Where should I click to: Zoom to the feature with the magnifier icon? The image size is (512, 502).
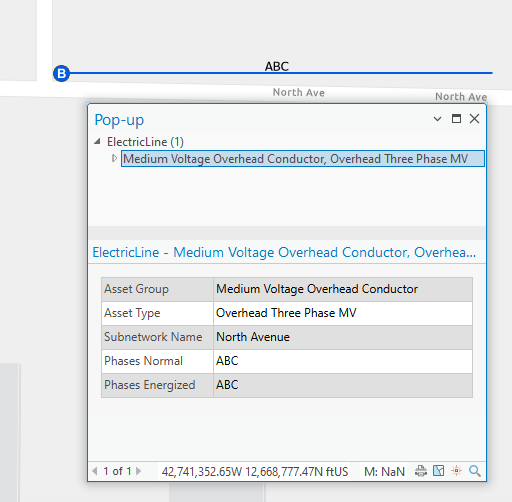pos(475,471)
